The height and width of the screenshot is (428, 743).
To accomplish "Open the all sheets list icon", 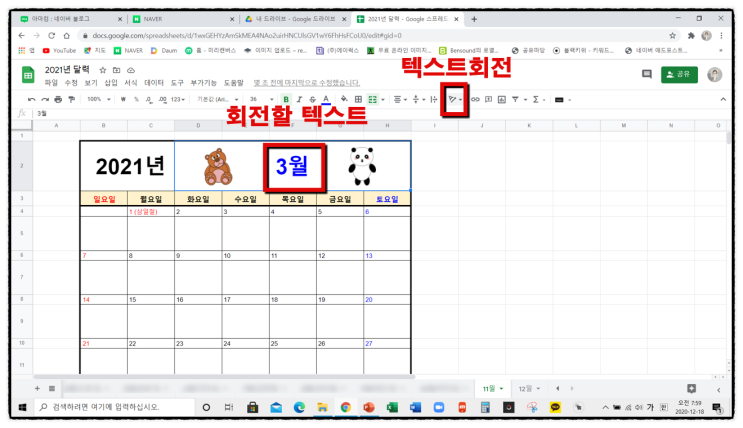I will pyautogui.click(x=52, y=389).
